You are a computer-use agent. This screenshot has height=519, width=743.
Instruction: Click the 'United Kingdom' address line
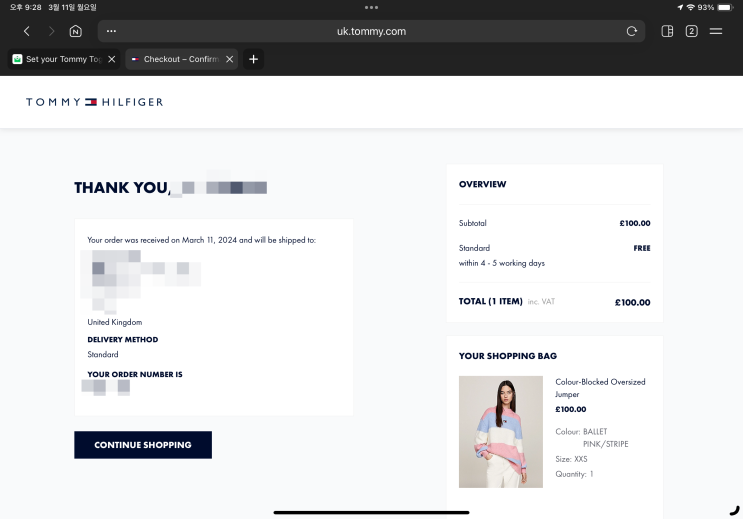[115, 322]
